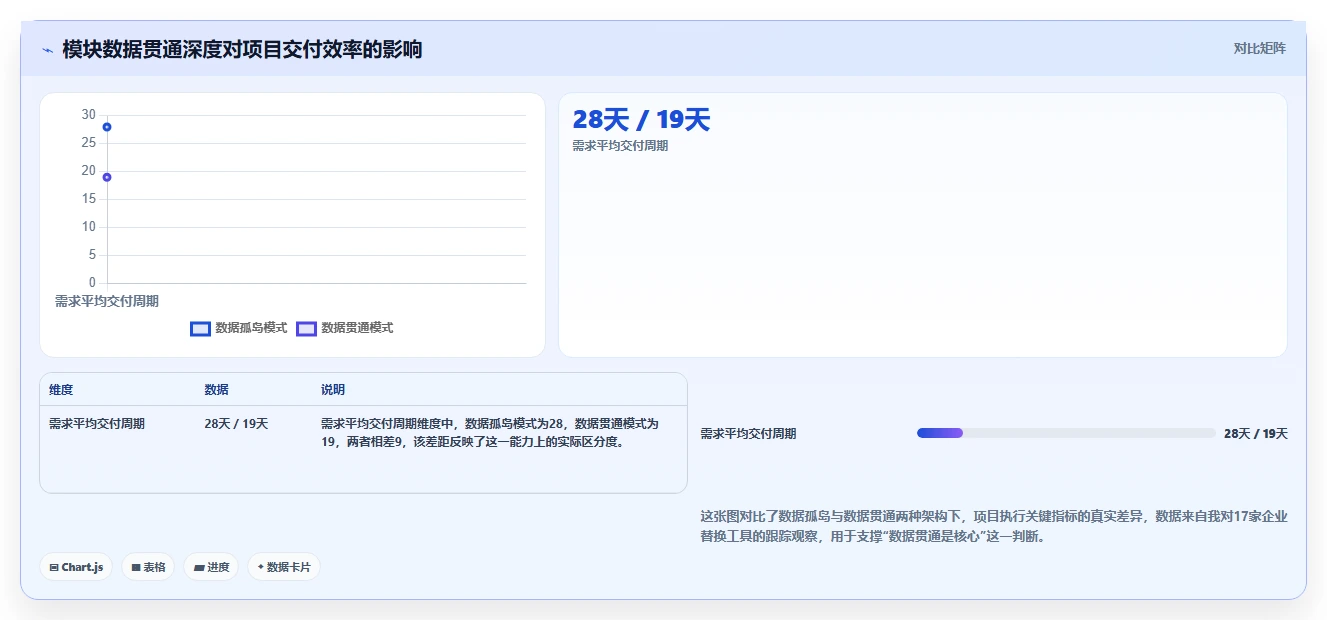This screenshot has width=1327, height=620.
Task: Click the 28天 / 19天 value beside progress bar
Action: tap(1256, 434)
